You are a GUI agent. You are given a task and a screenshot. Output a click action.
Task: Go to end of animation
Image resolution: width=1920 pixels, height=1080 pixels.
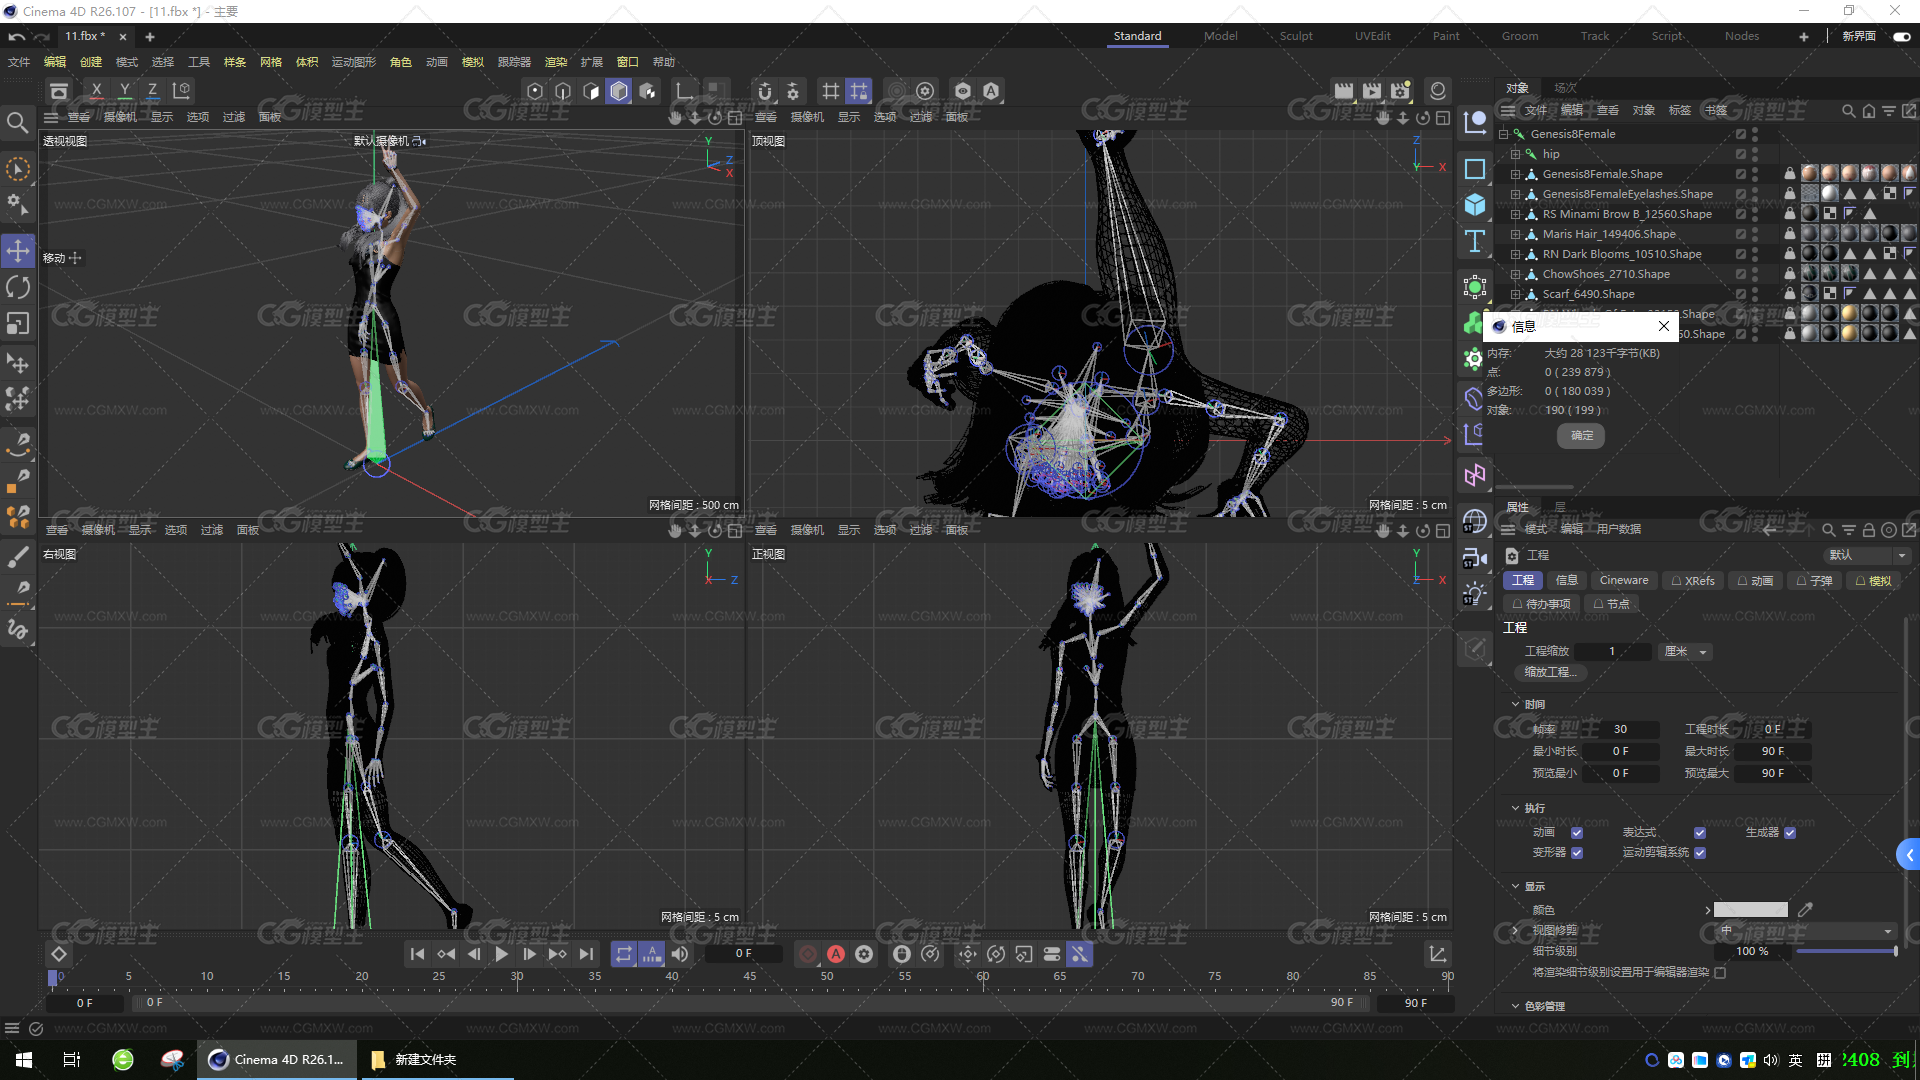click(586, 954)
